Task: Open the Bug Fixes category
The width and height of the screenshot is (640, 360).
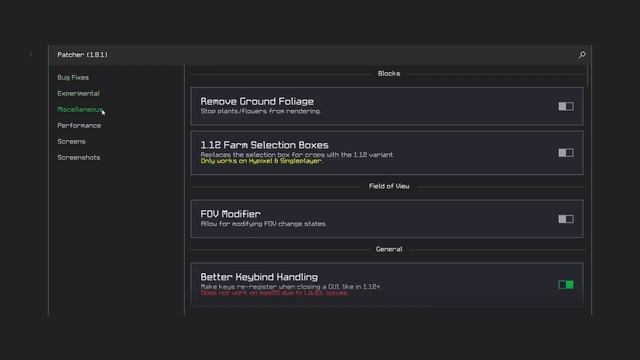Action: [x=73, y=78]
